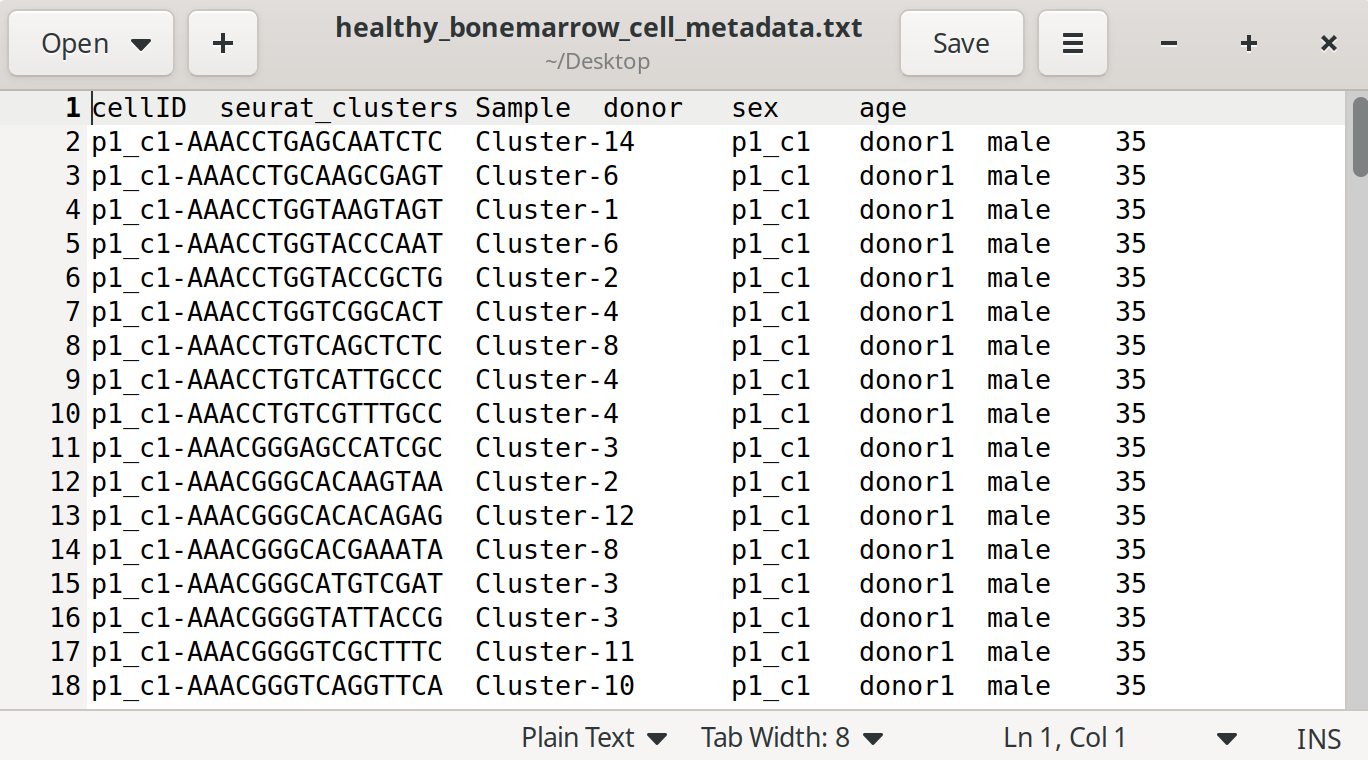Expand the Ln 1, Col 1 position menu
1368x760 pixels.
pos(1226,739)
